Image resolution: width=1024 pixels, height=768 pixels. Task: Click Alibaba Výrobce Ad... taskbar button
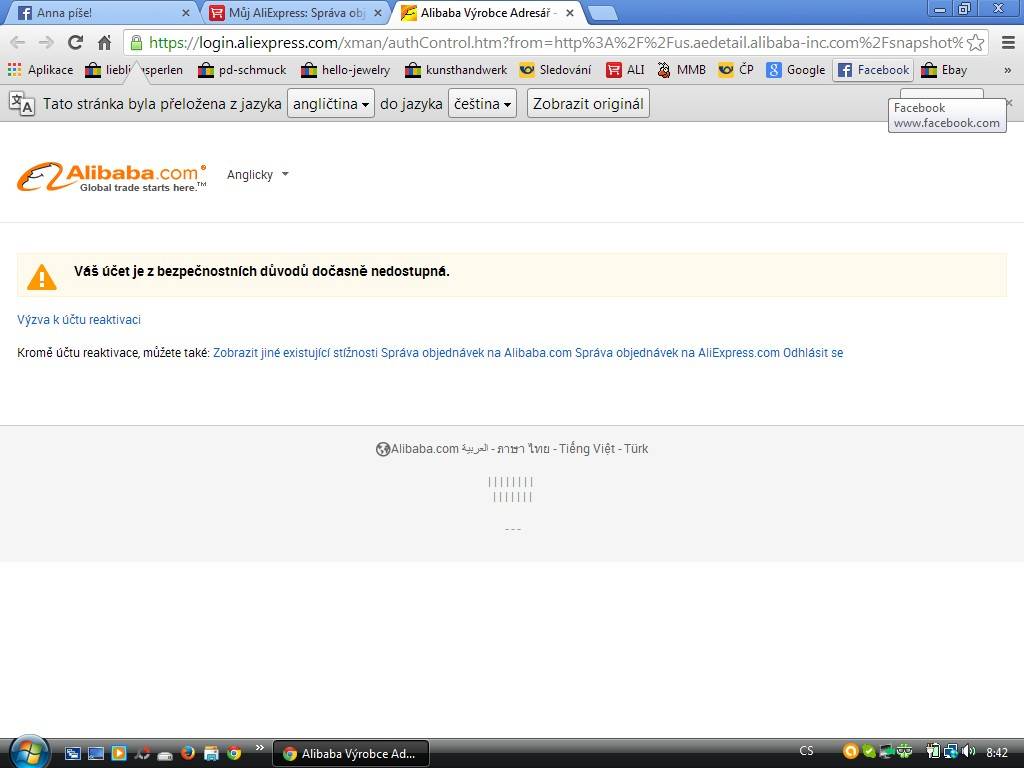(351, 754)
